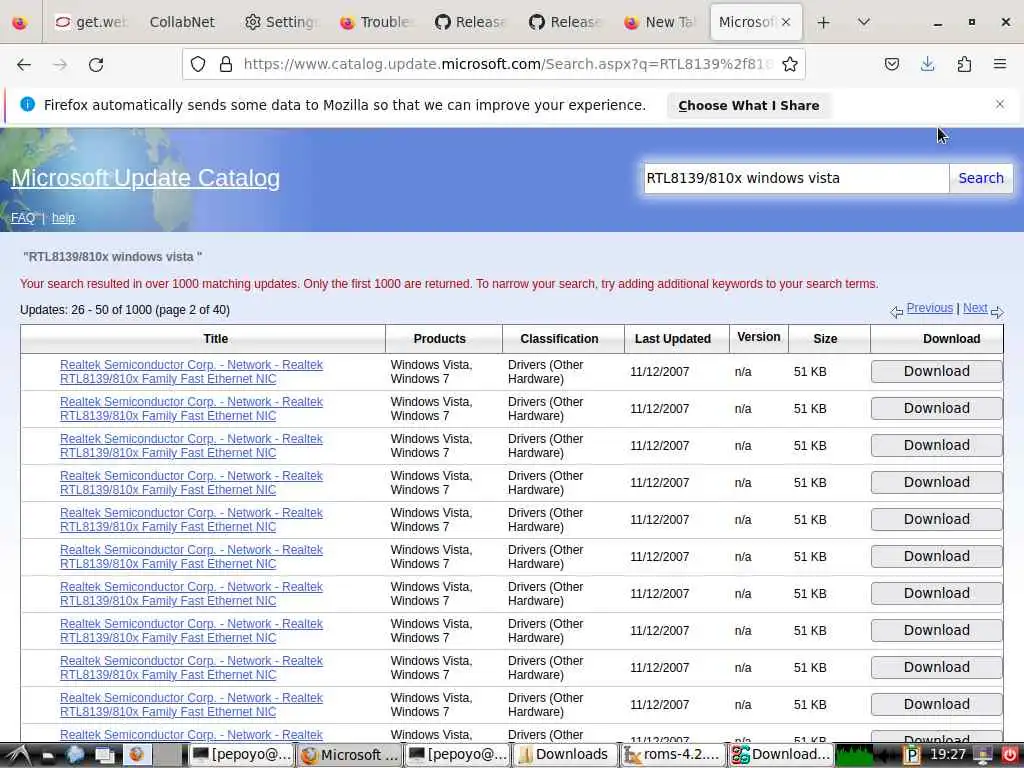The image size is (1024, 768).
Task: Switch to the Settings tab
Action: [x=281, y=22]
